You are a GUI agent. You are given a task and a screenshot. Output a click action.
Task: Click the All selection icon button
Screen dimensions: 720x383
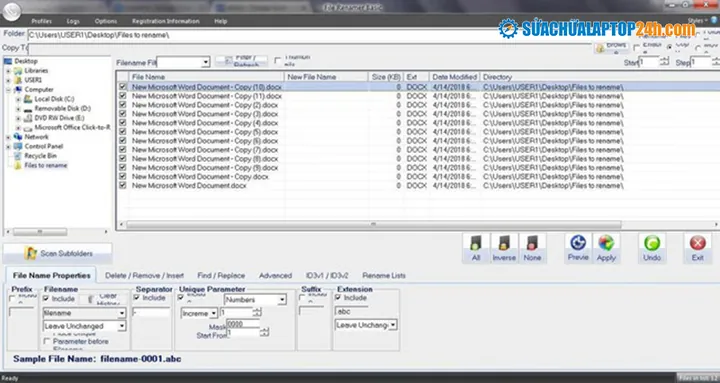pyautogui.click(x=476, y=248)
